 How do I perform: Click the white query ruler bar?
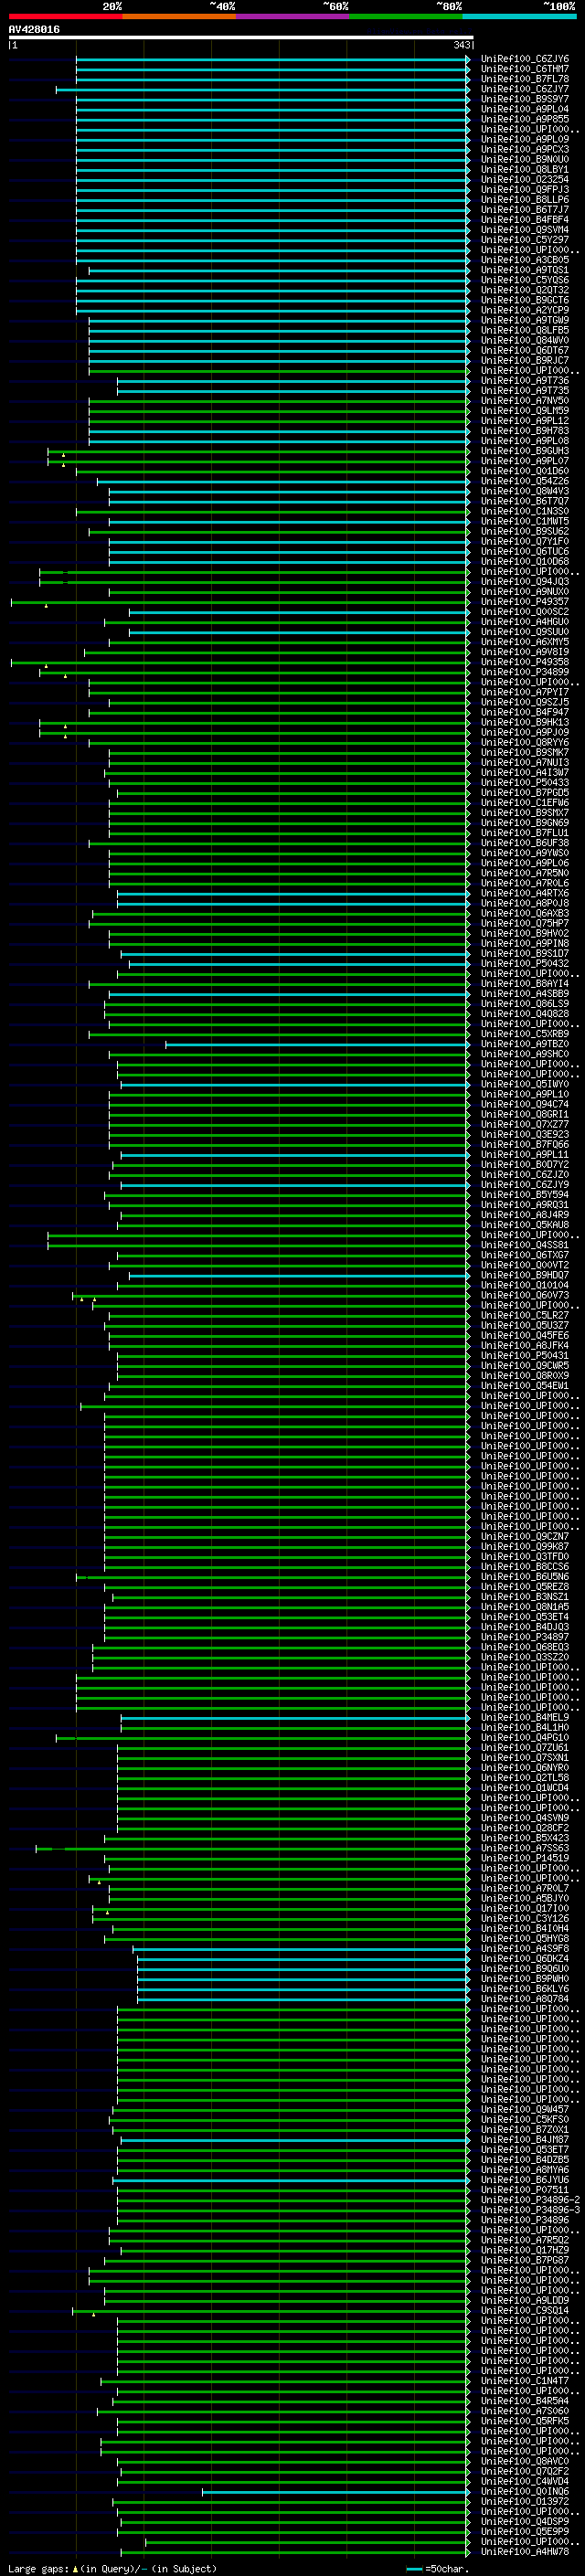[x=240, y=38]
